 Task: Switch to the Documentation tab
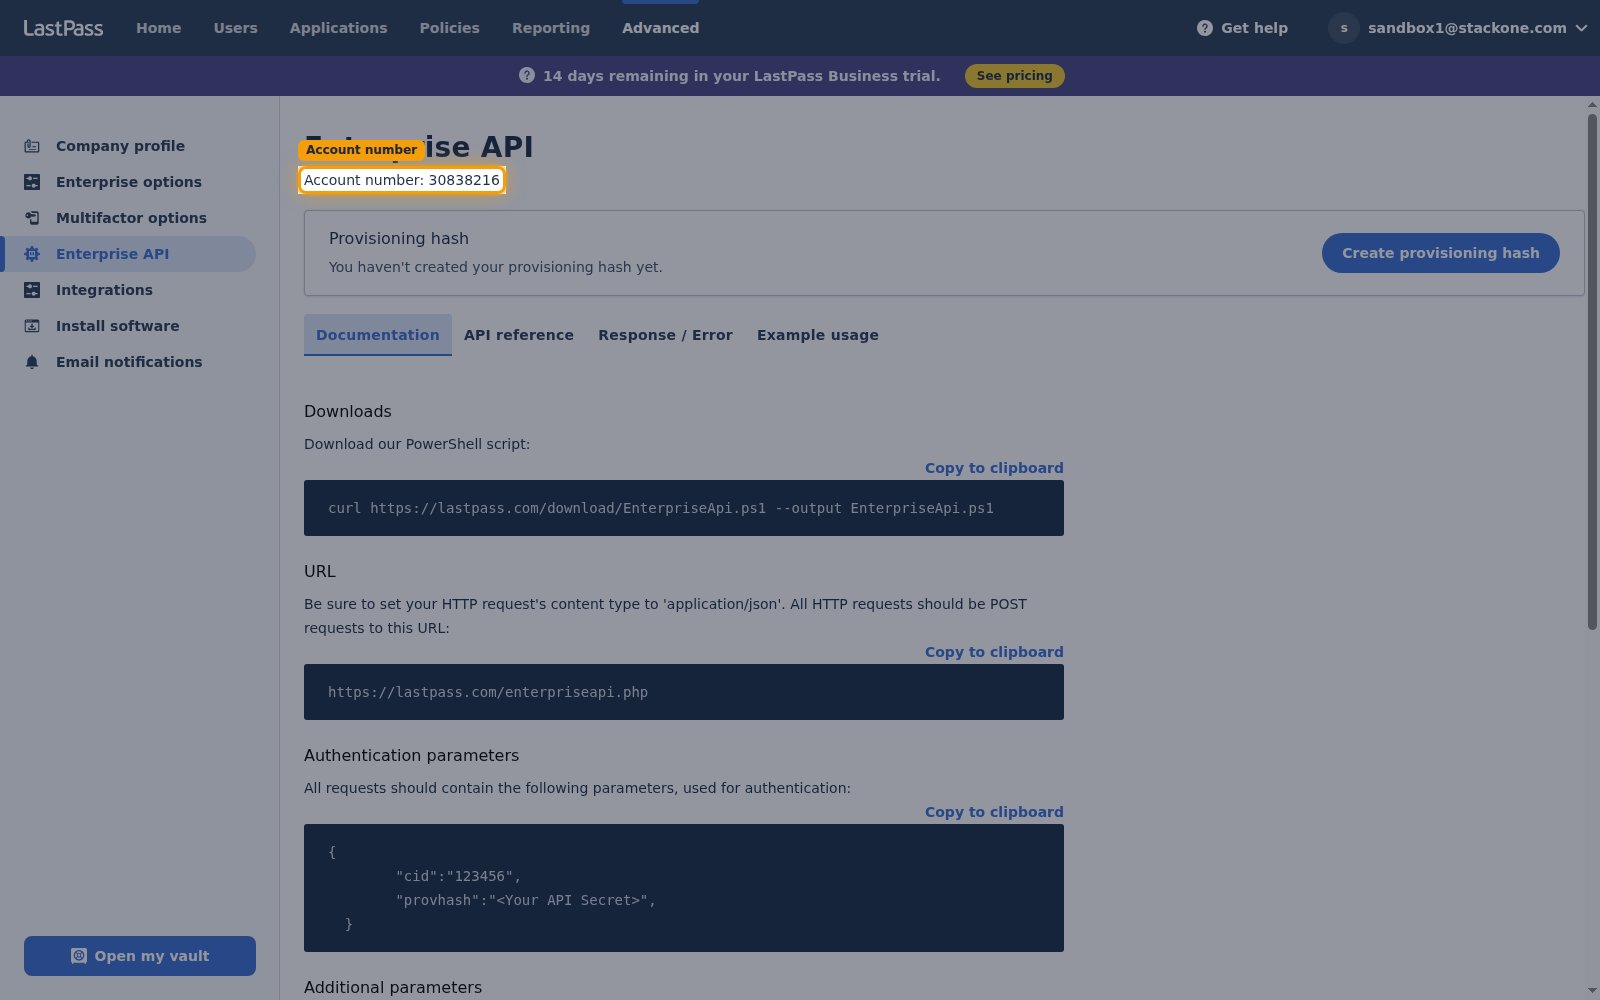tap(378, 335)
